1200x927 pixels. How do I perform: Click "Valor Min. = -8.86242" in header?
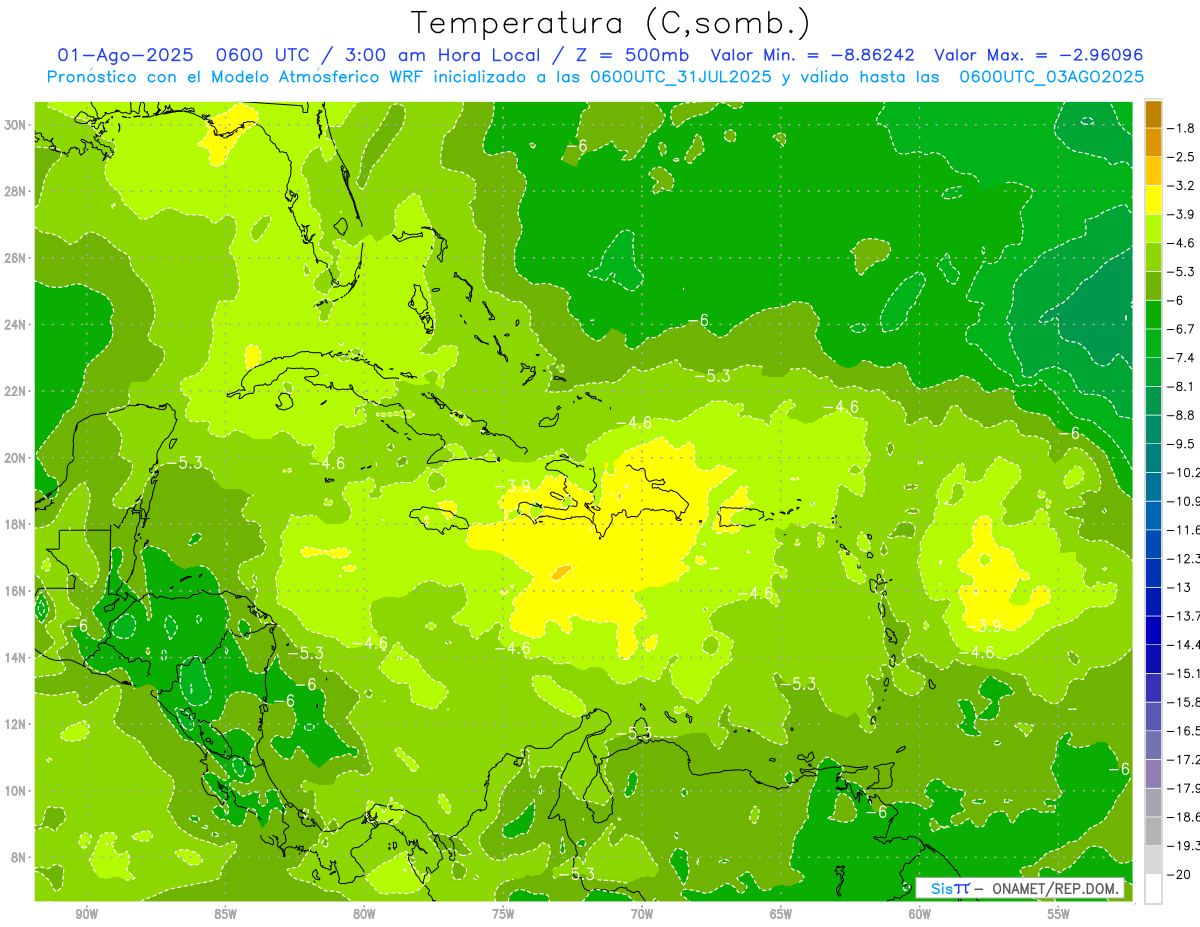(812, 55)
